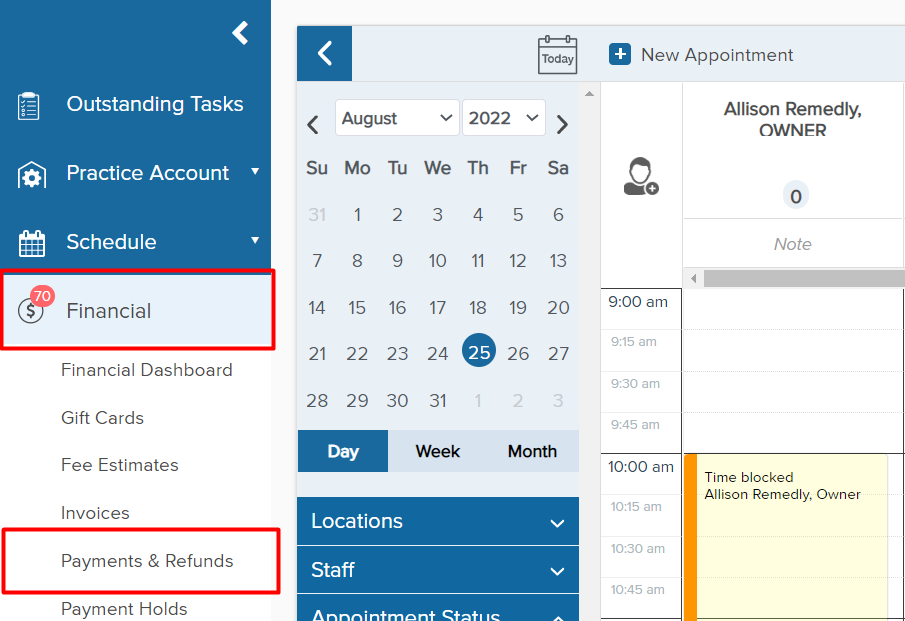Viewport: 905px width, 621px height.
Task: Collapse the sidebar with the white arrow
Action: tap(240, 33)
